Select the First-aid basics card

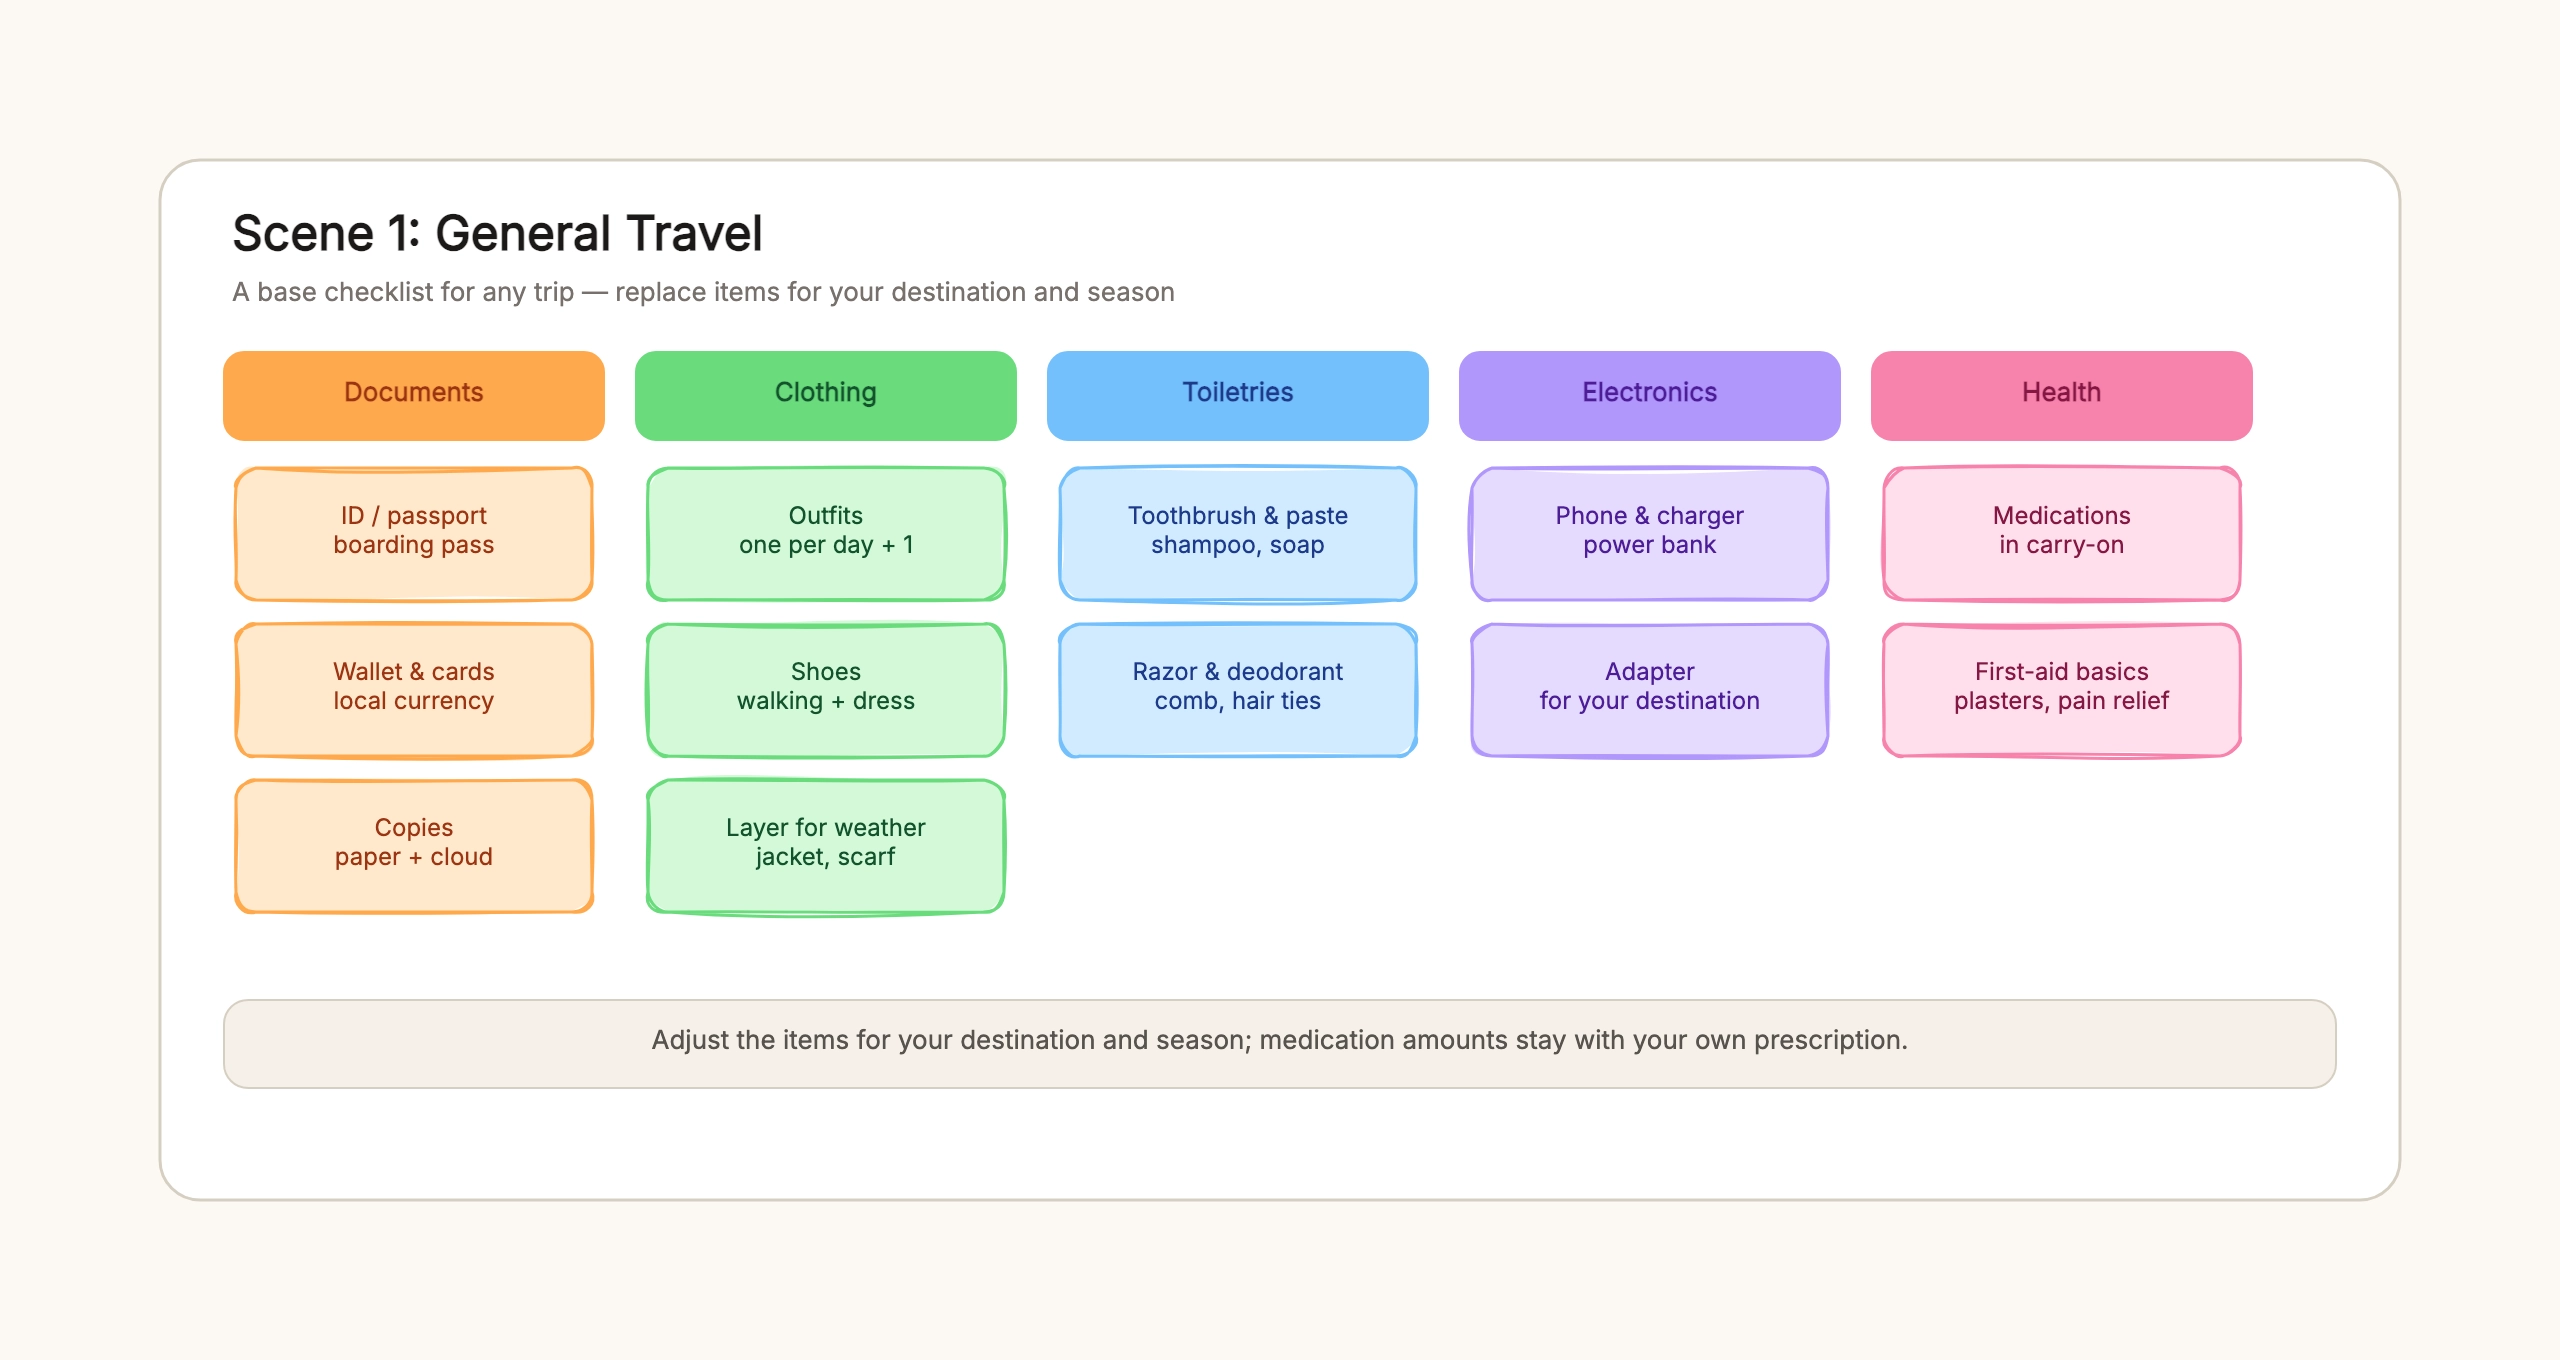coord(2062,689)
